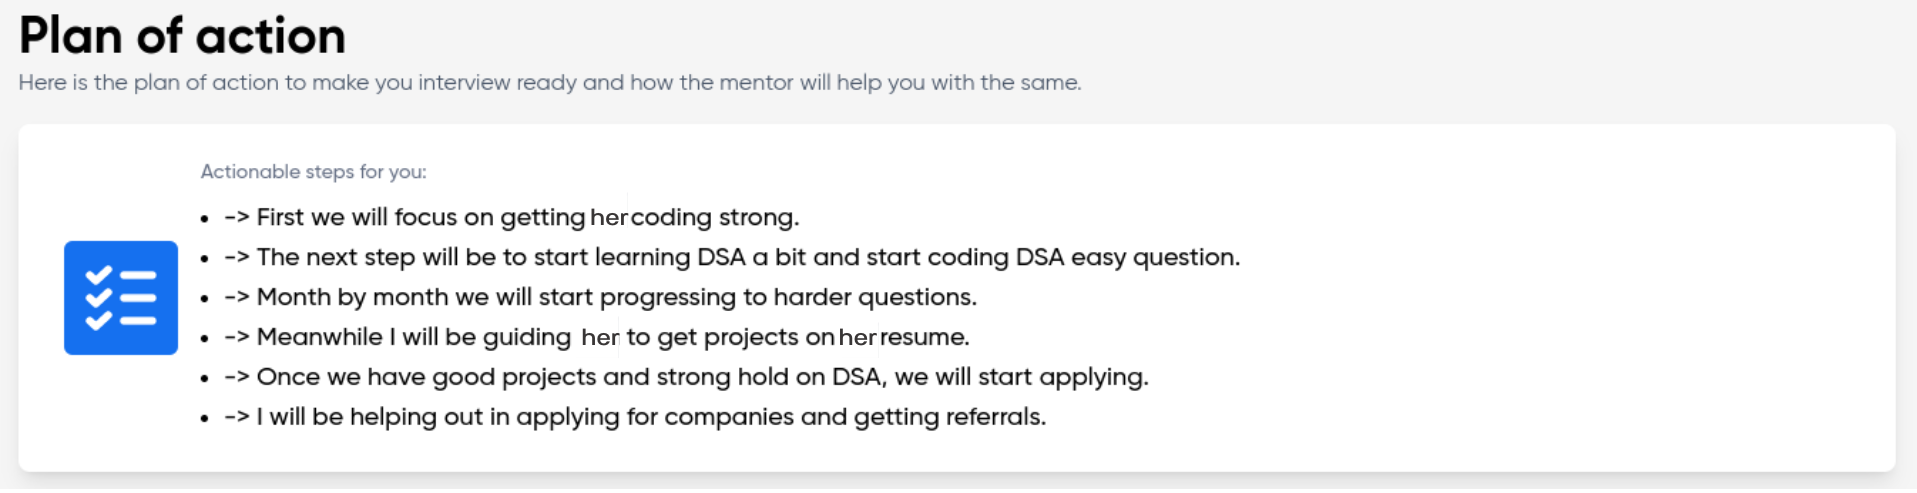Click the step about projects on resume
The image size is (1917, 493).
pyautogui.click(x=597, y=337)
